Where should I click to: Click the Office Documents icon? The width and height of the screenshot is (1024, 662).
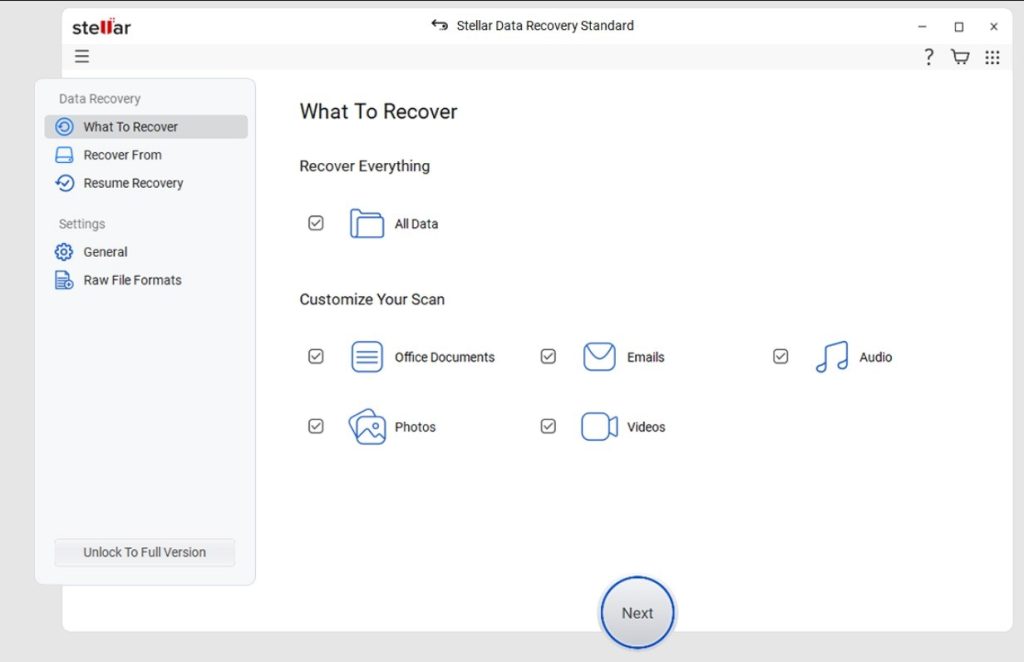point(367,357)
